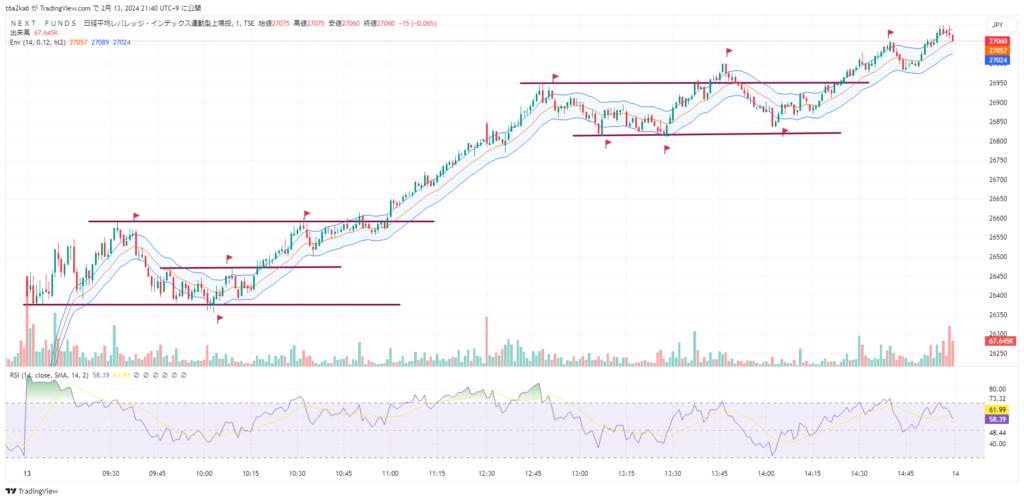The height and width of the screenshot is (501, 1024).
Task: Select the flag above the 09:30 peak
Action: (x=135, y=214)
